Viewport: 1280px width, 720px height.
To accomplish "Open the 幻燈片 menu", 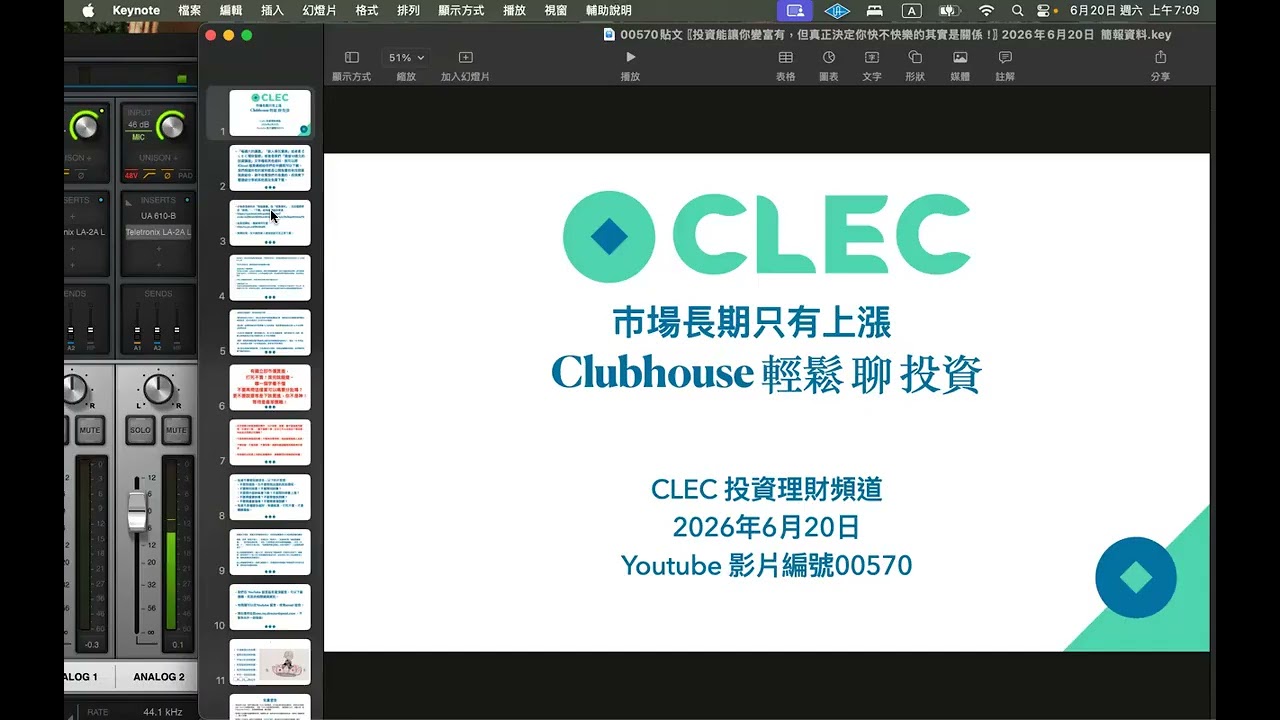I will (320, 10).
